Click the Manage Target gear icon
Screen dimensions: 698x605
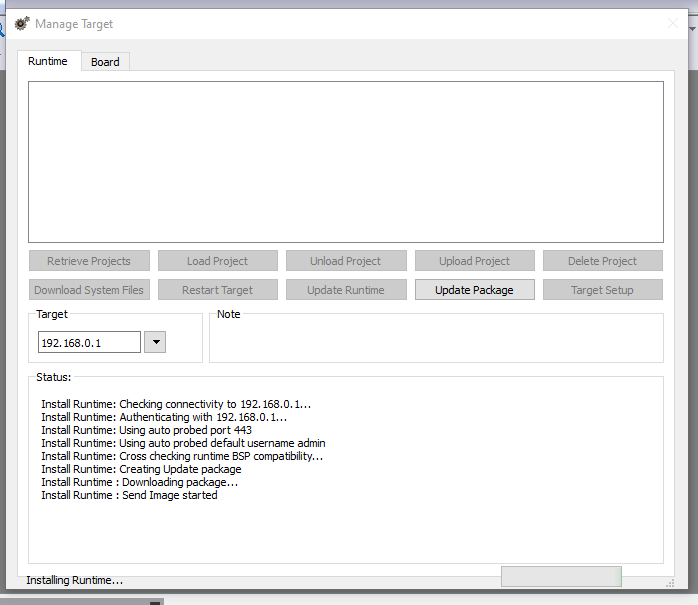coord(21,23)
